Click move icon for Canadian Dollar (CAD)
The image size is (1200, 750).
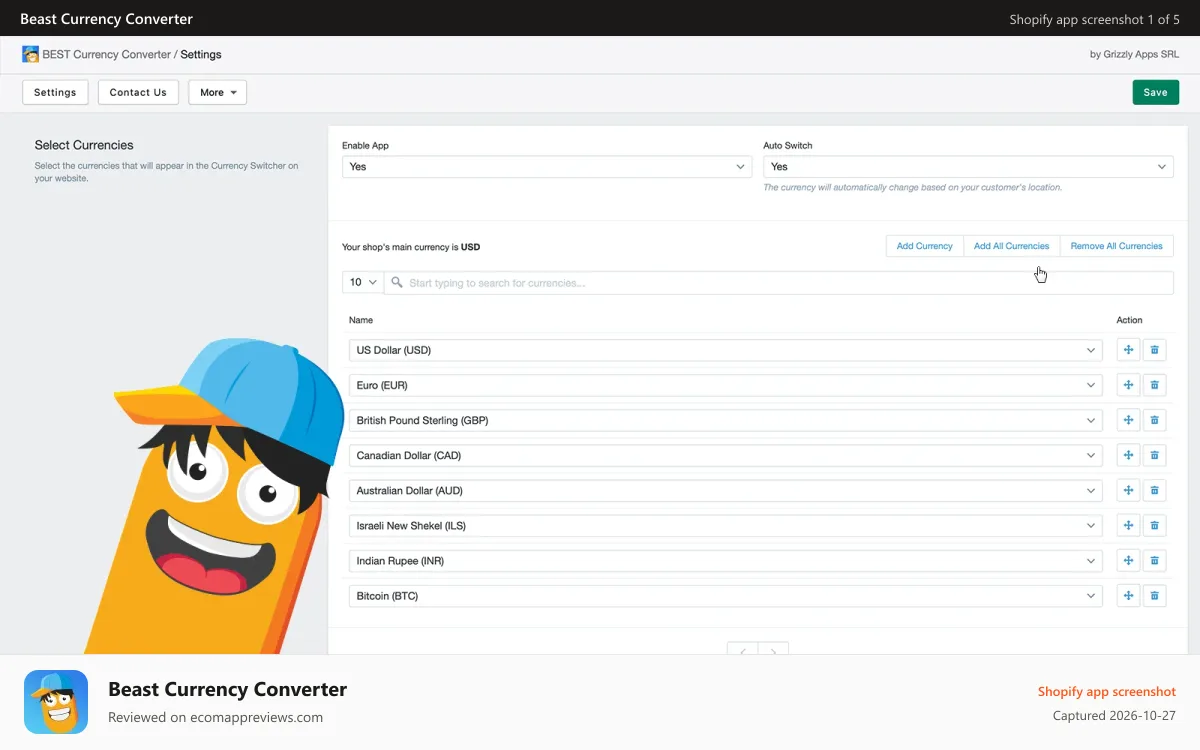click(1128, 455)
